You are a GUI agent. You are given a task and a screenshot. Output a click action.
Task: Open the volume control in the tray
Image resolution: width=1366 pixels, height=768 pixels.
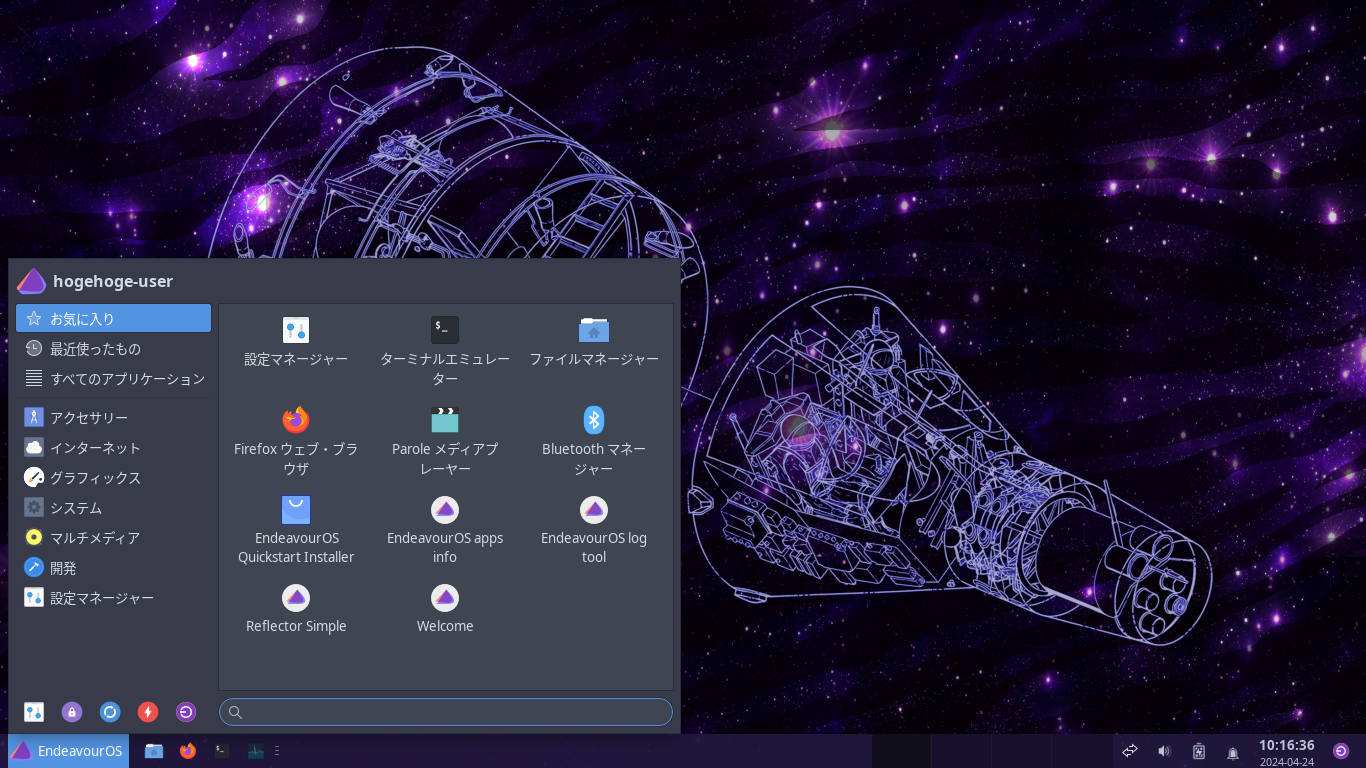click(x=1164, y=751)
